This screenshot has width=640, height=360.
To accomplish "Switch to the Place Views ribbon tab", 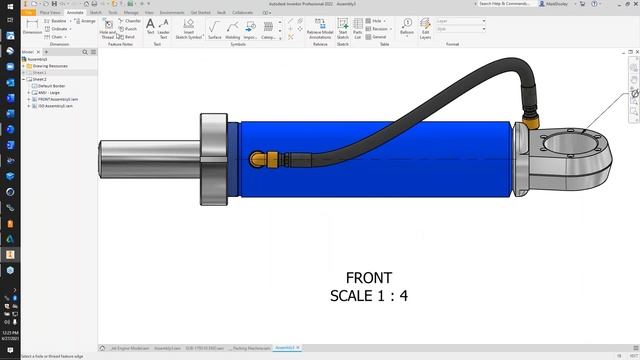I will click(50, 13).
